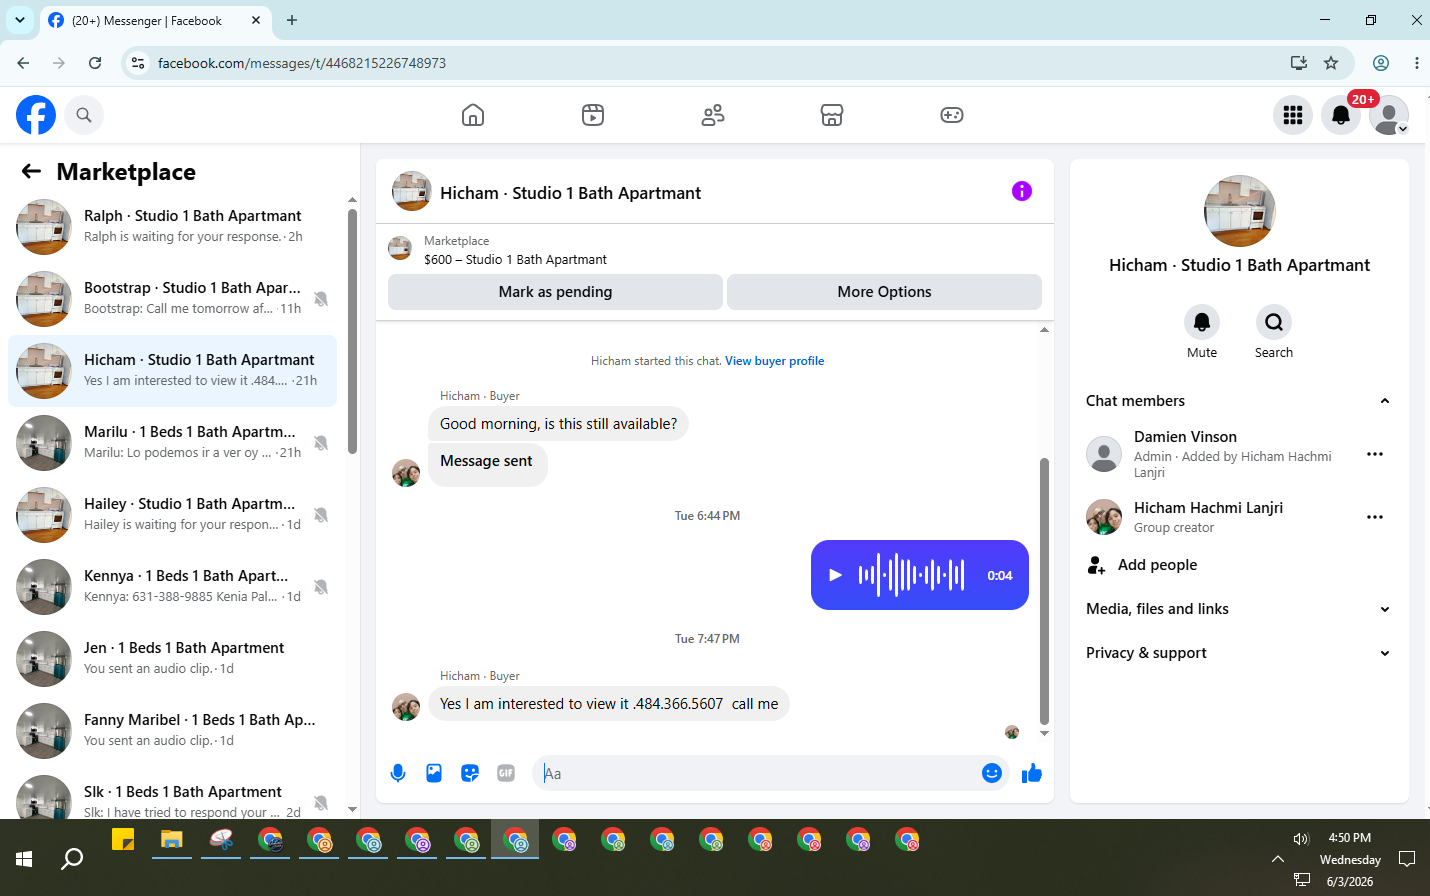
Task: Toggle the conversation information panel
Action: (1021, 191)
